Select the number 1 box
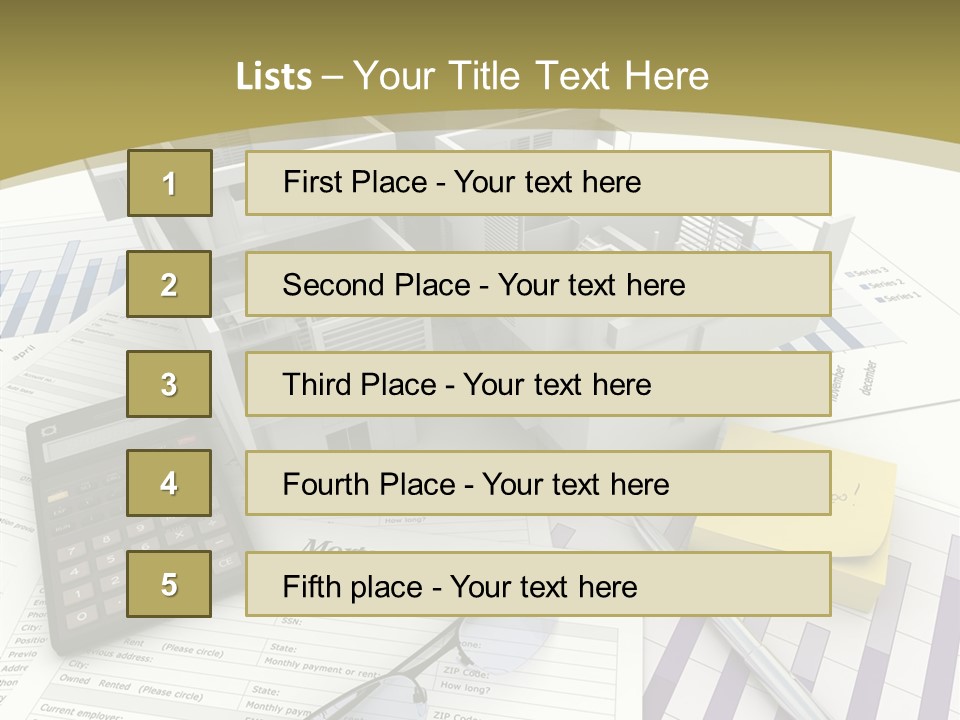The width and height of the screenshot is (960, 720). coord(170,183)
